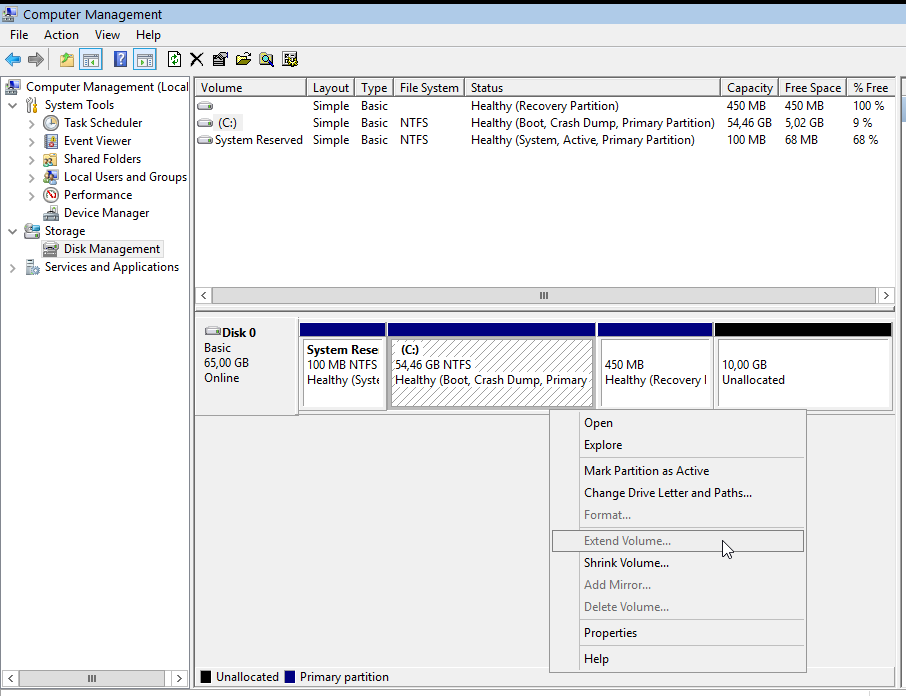Collapse the System Tools tree node
The width and height of the screenshot is (906, 696).
click(x=13, y=105)
